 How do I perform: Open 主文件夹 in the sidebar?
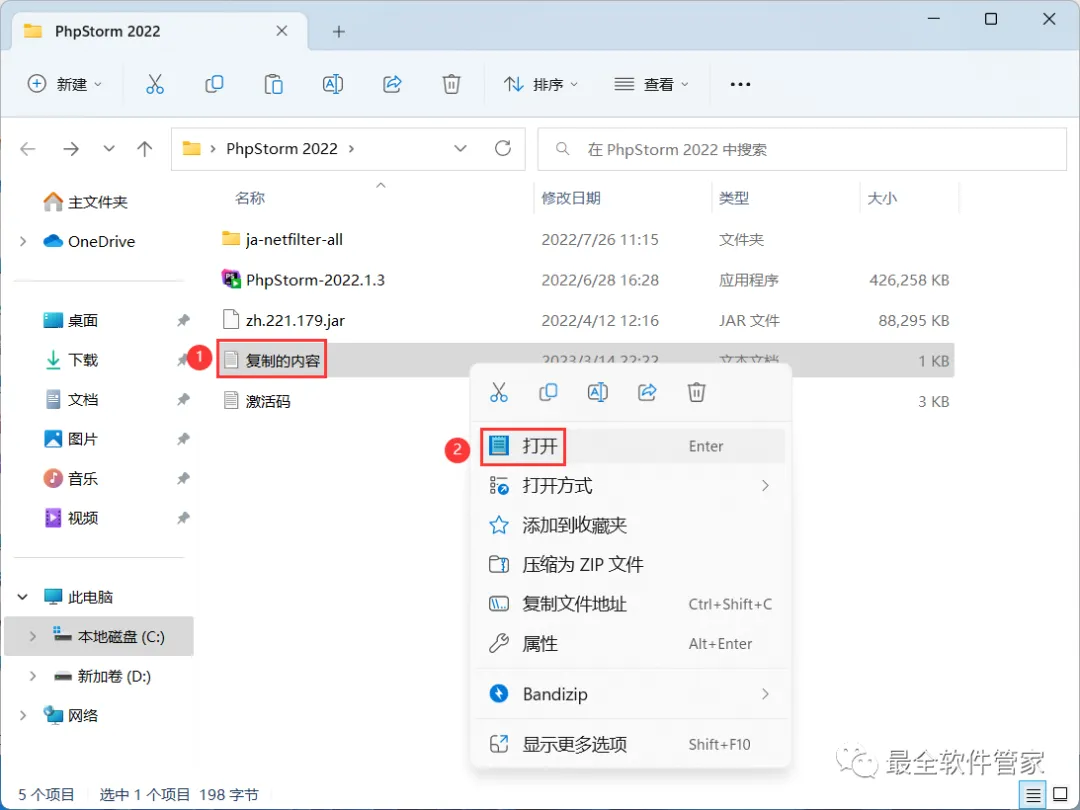(x=85, y=202)
